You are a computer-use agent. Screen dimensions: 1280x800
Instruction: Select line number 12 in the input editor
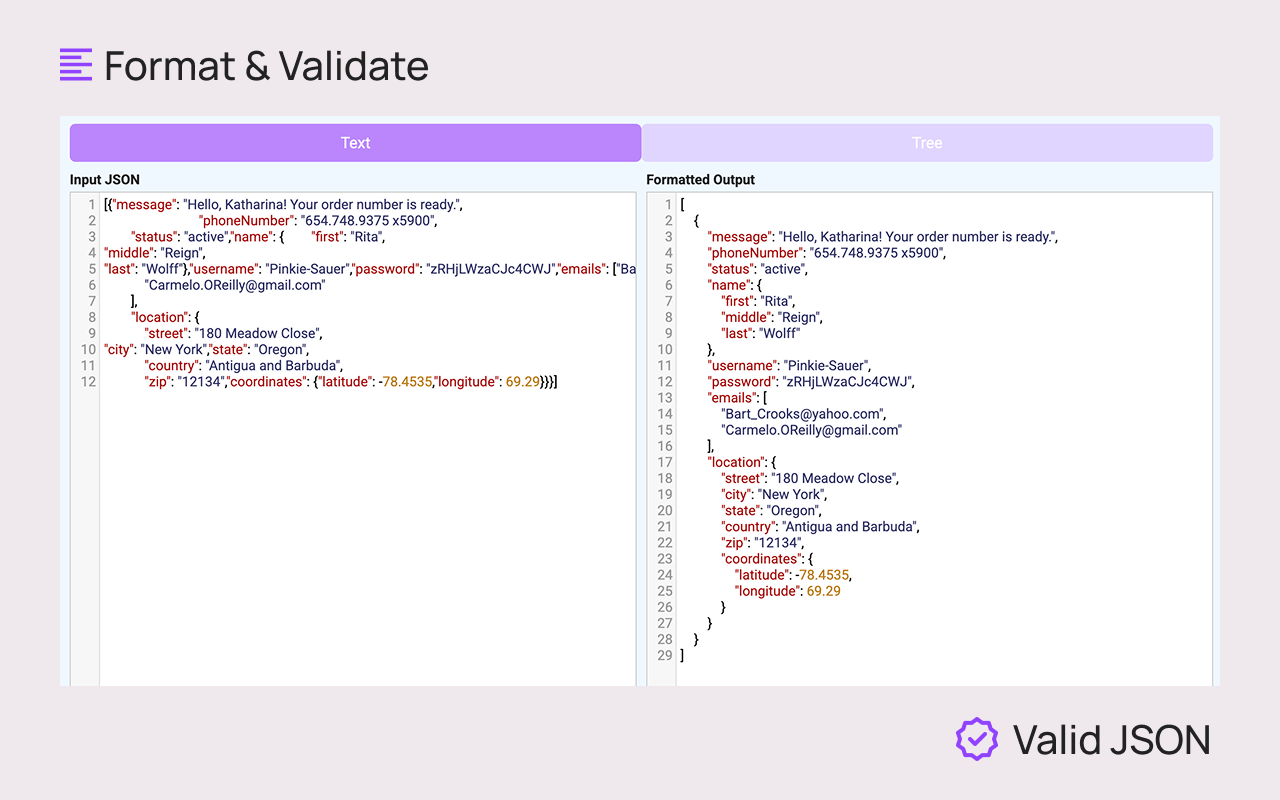coord(89,381)
